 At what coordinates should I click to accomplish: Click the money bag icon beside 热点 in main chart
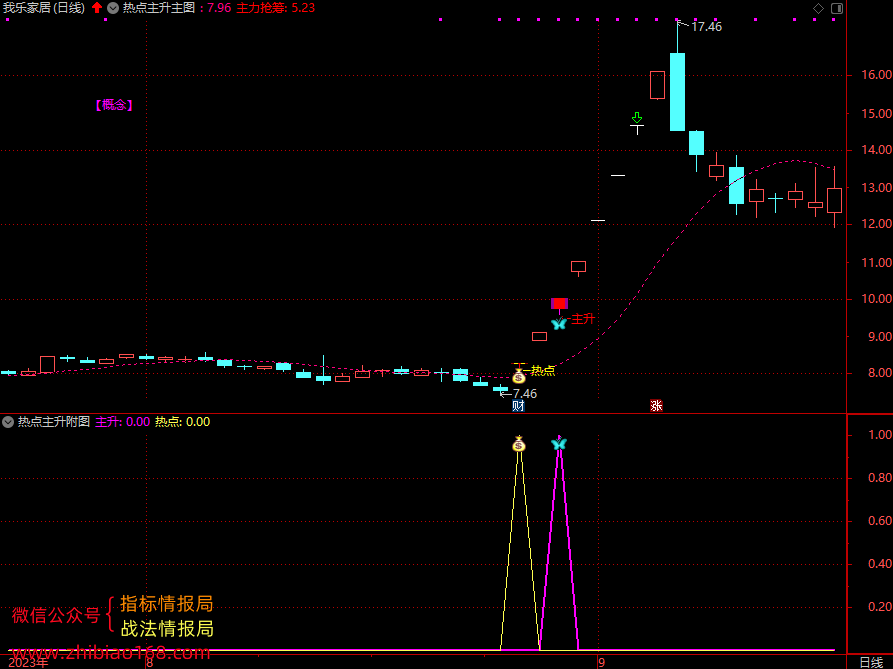click(518, 376)
